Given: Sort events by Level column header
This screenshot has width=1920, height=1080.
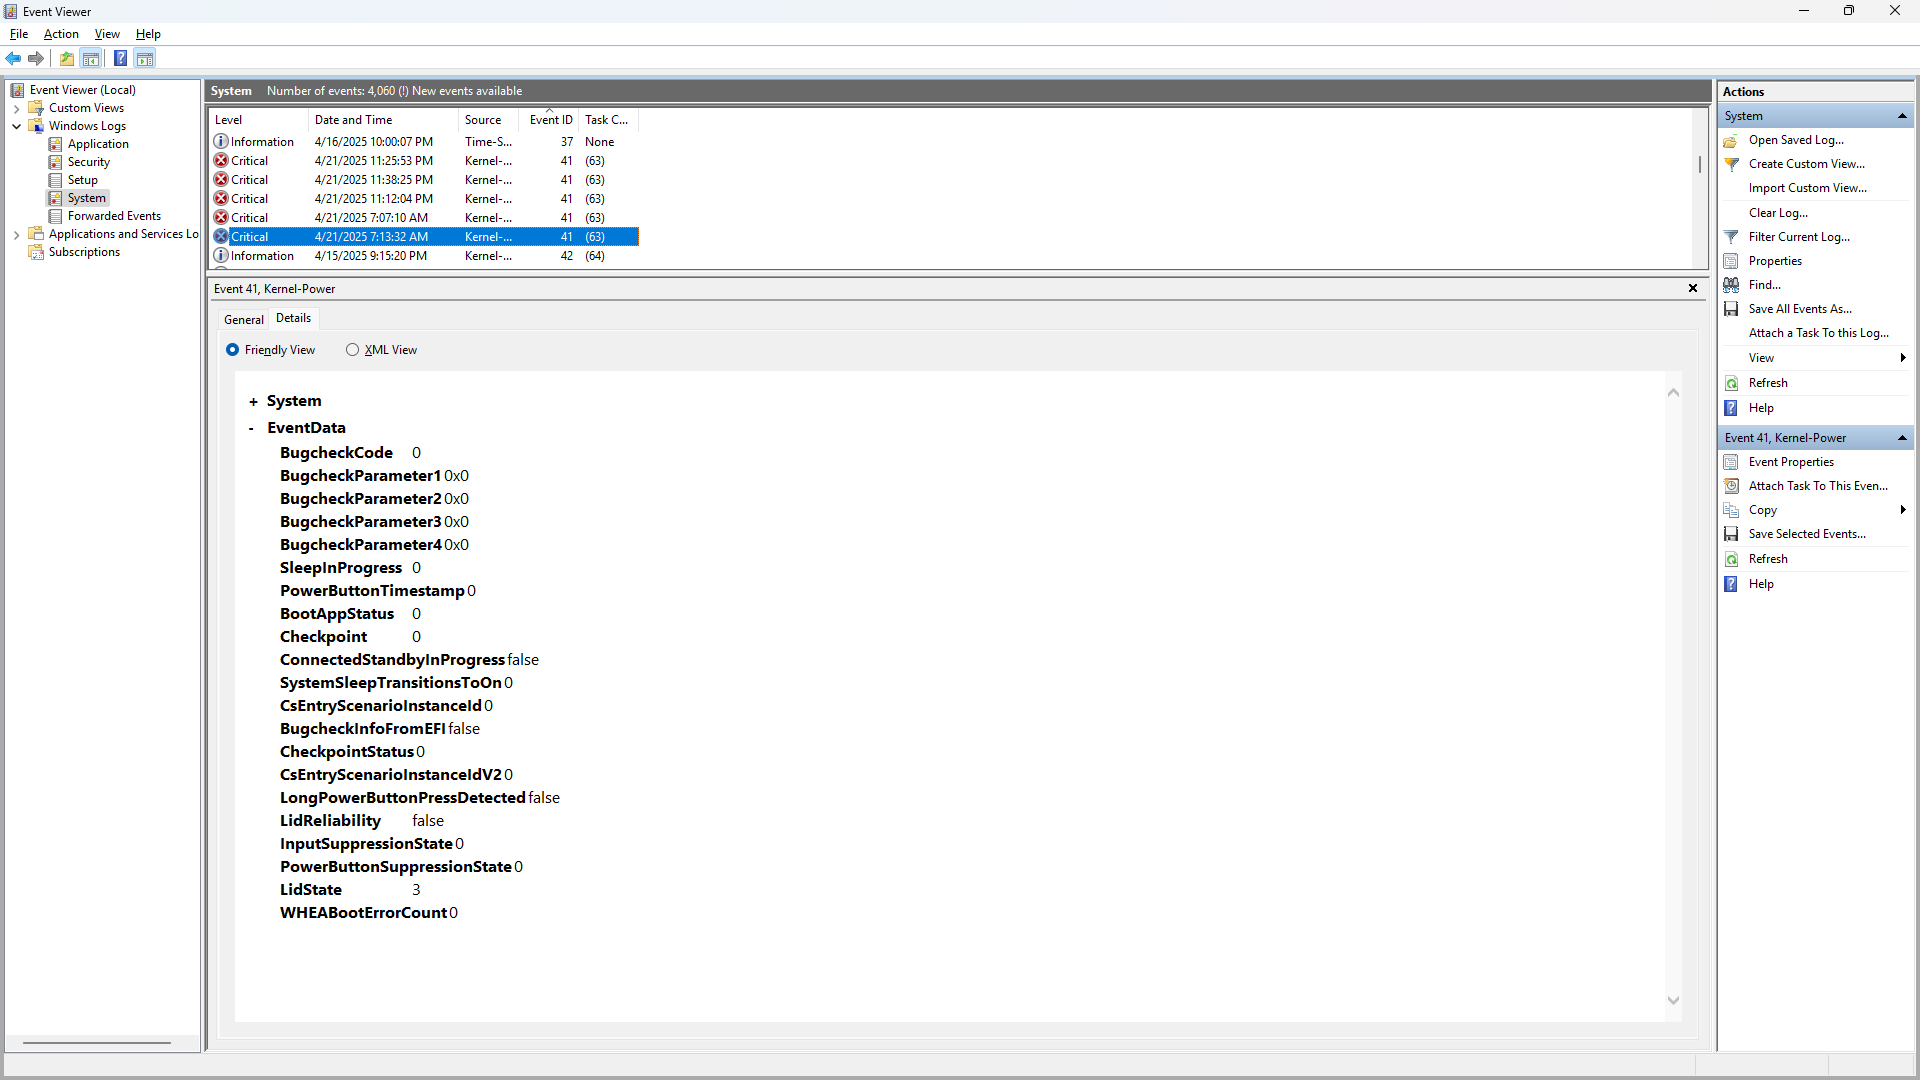Looking at the screenshot, I should 259,120.
